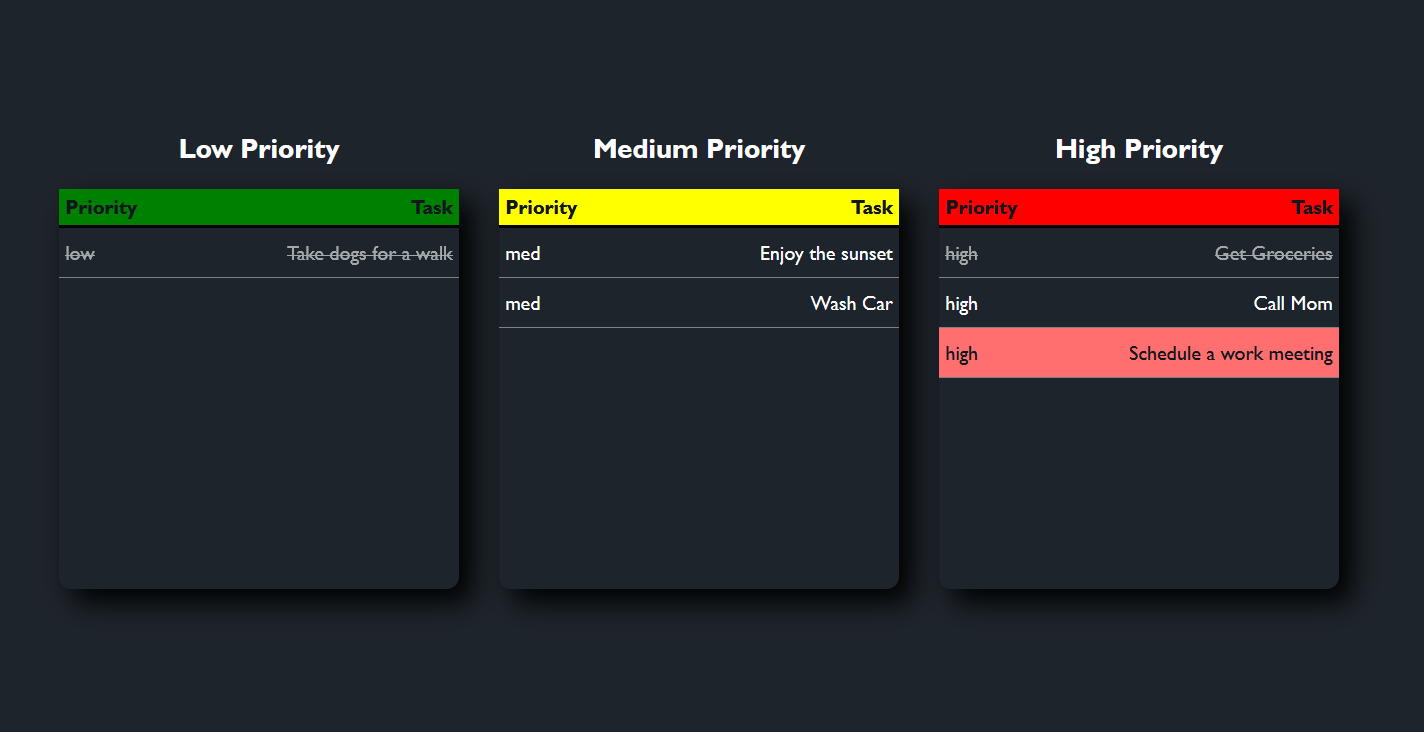Image resolution: width=1424 pixels, height=732 pixels.
Task: Click the 'med' label beside 'Wash Car'
Action: point(523,303)
